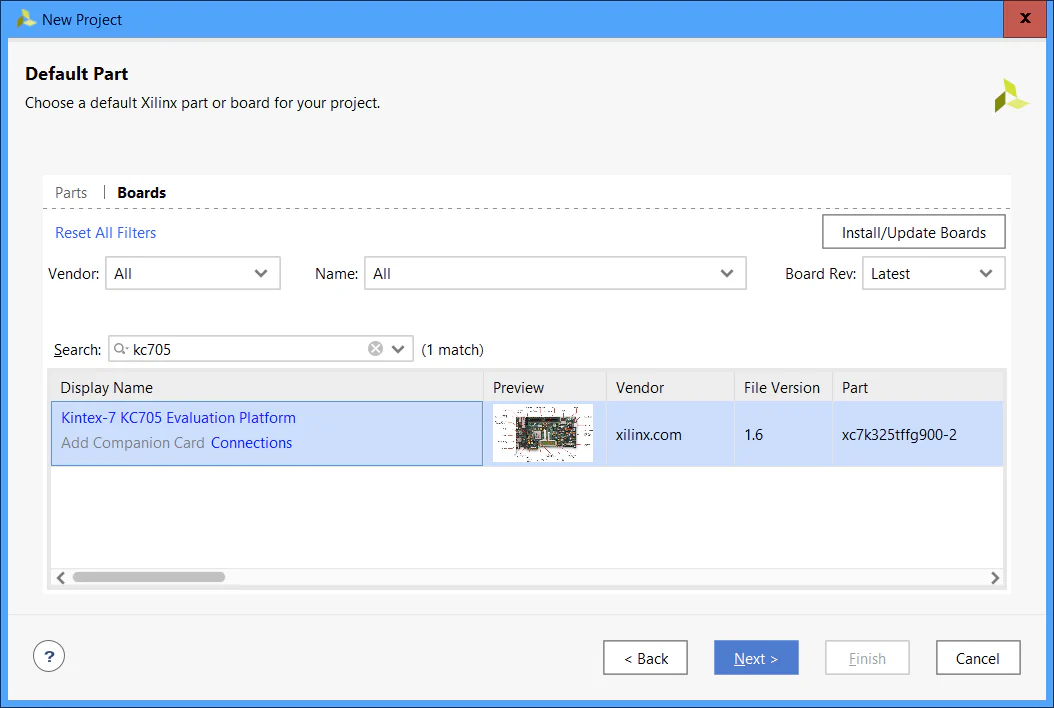This screenshot has height=708, width=1054.
Task: Click Next to continue the wizard
Action: click(756, 658)
